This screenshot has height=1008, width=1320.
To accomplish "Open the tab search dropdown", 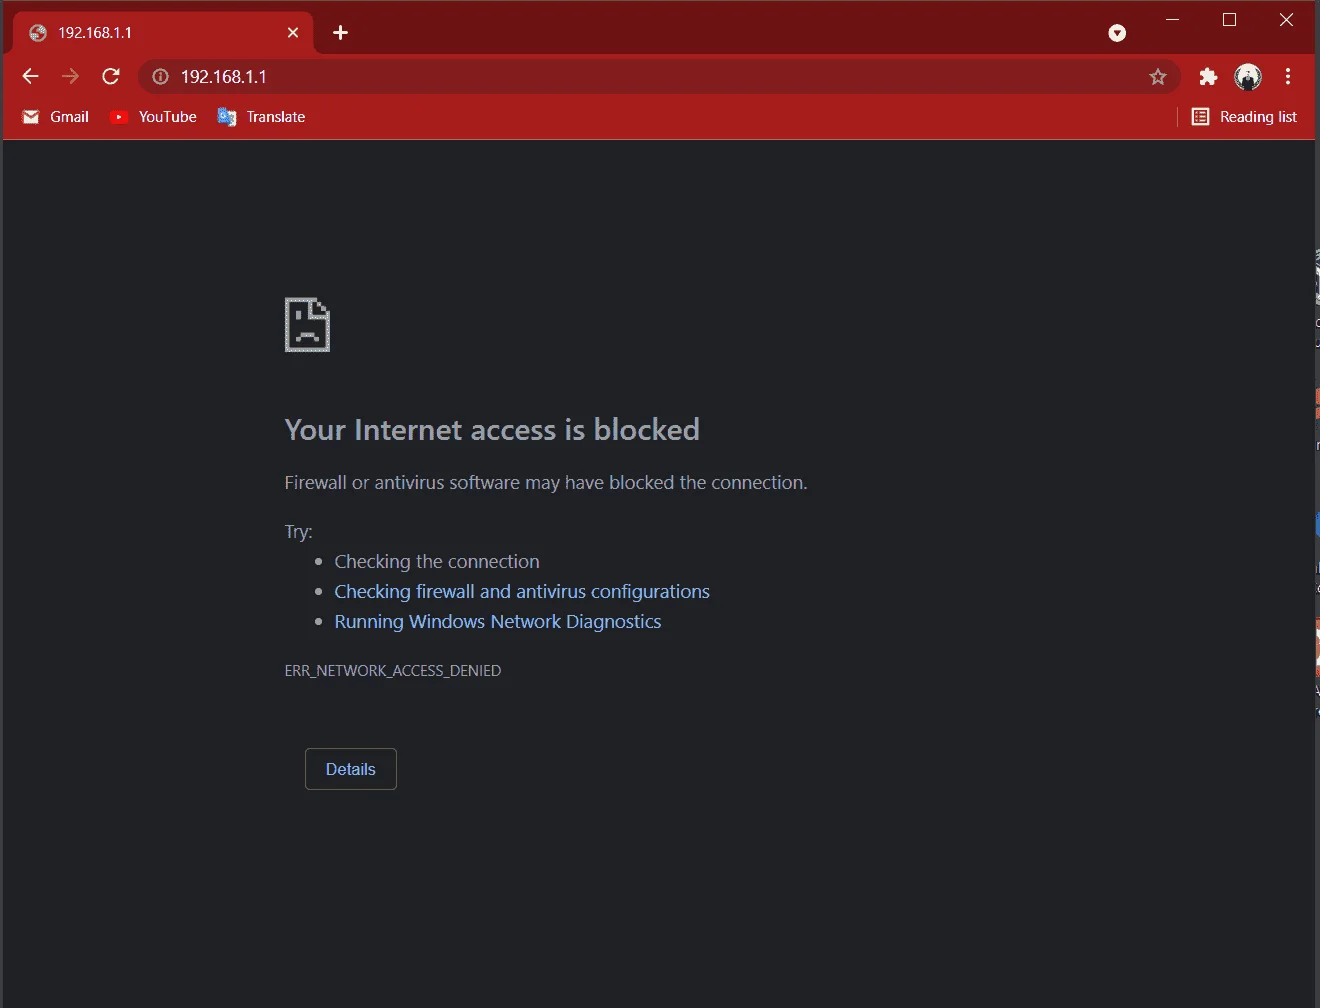I will (x=1117, y=33).
